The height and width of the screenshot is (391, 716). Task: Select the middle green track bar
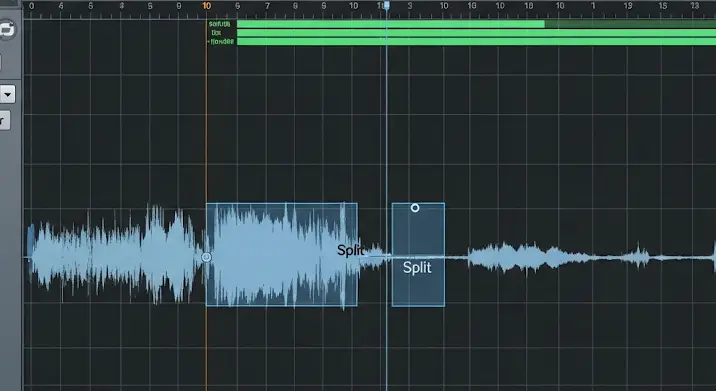476,33
